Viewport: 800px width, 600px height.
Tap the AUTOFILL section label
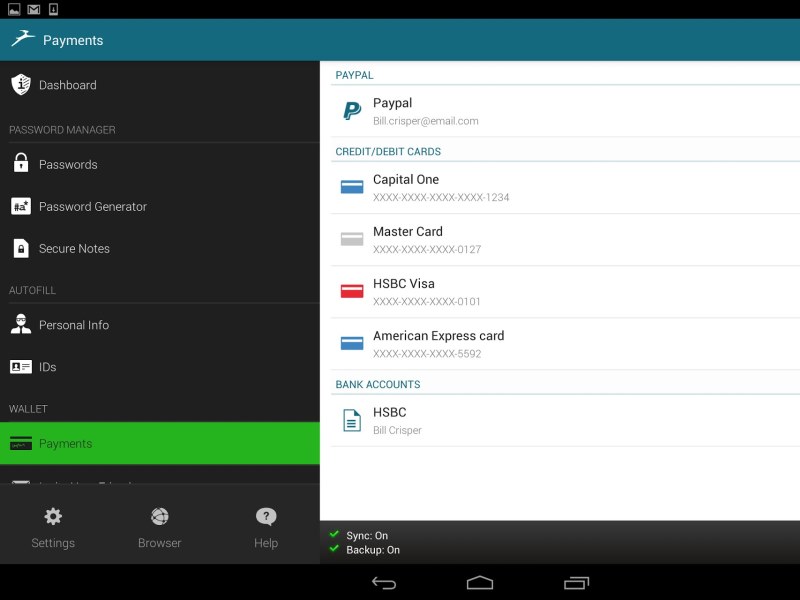click(32, 290)
